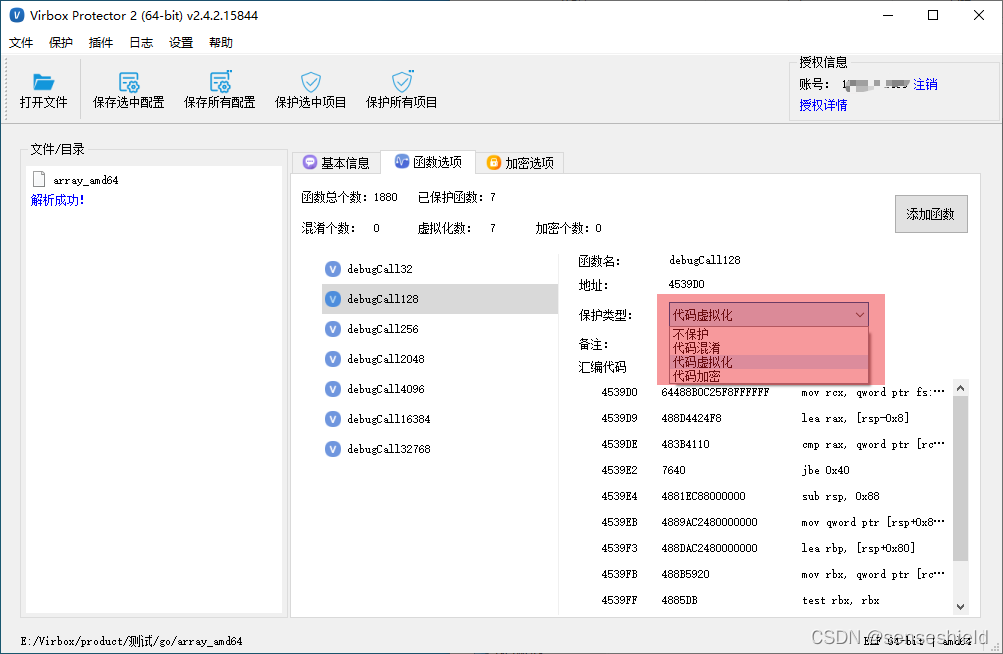The width and height of the screenshot is (1003, 654).
Task: Click the V icon beside debugCall4096
Action: pos(333,389)
